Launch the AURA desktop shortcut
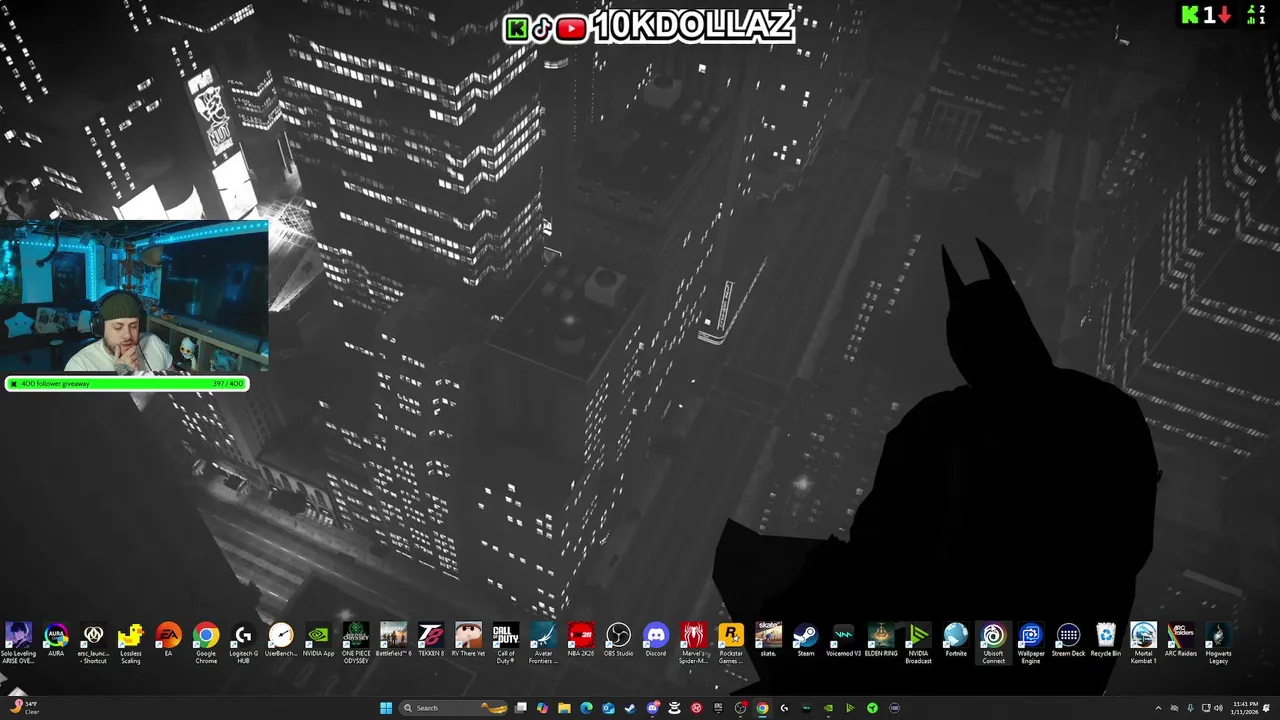This screenshot has width=1280, height=720. (x=56, y=640)
